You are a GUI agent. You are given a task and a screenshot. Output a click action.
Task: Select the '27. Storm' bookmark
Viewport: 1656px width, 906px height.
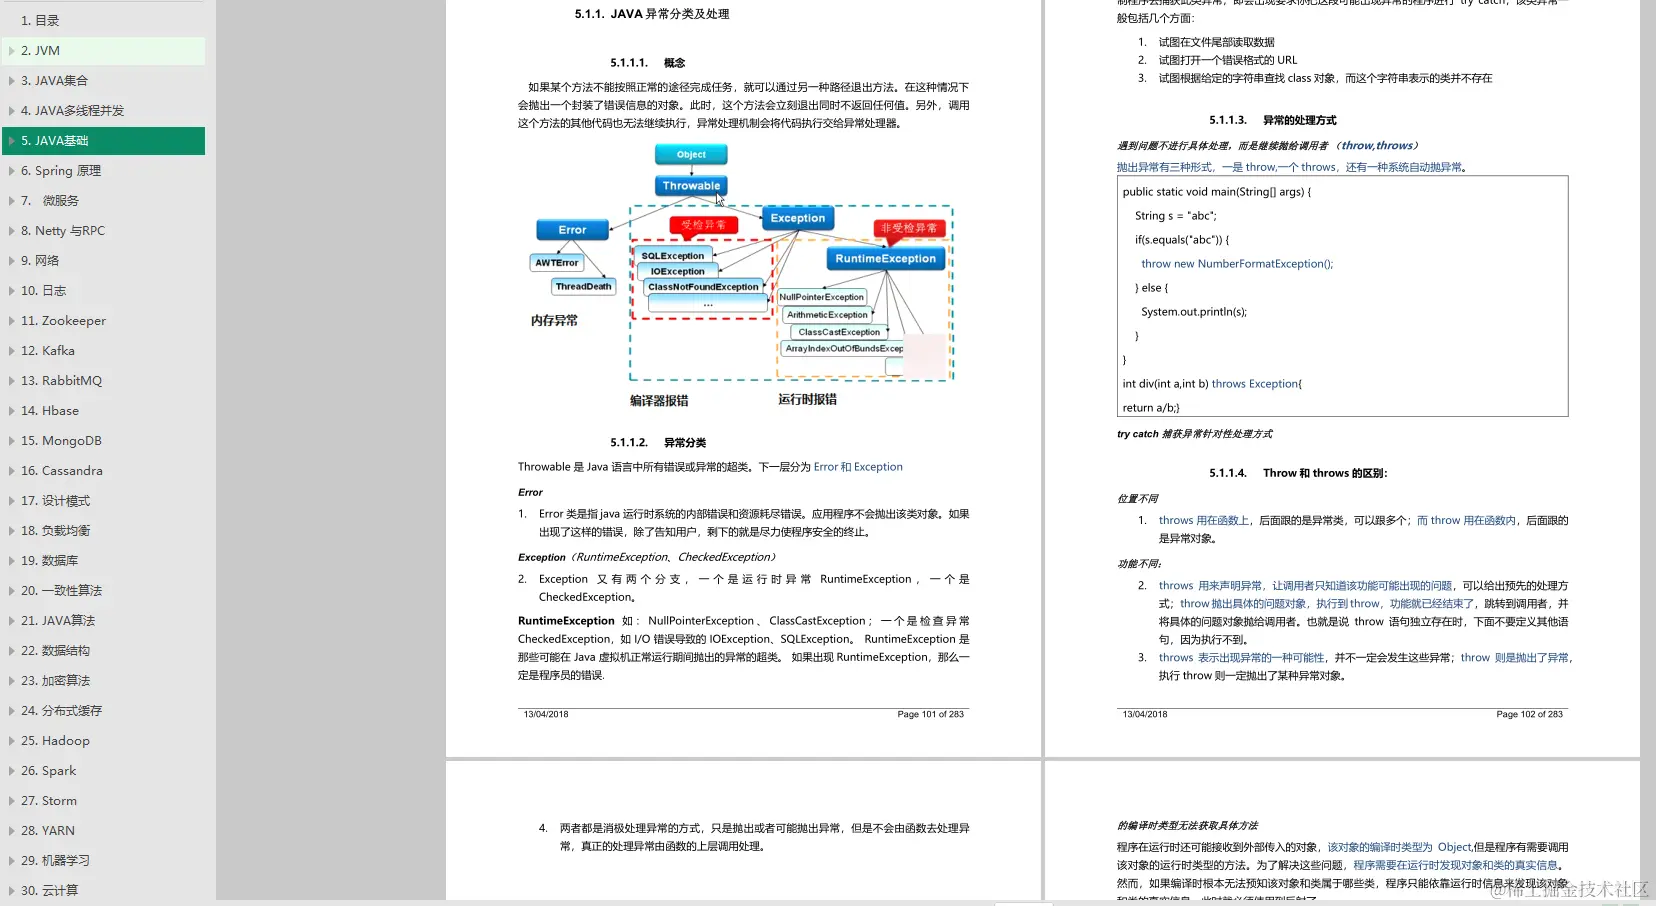click(49, 800)
